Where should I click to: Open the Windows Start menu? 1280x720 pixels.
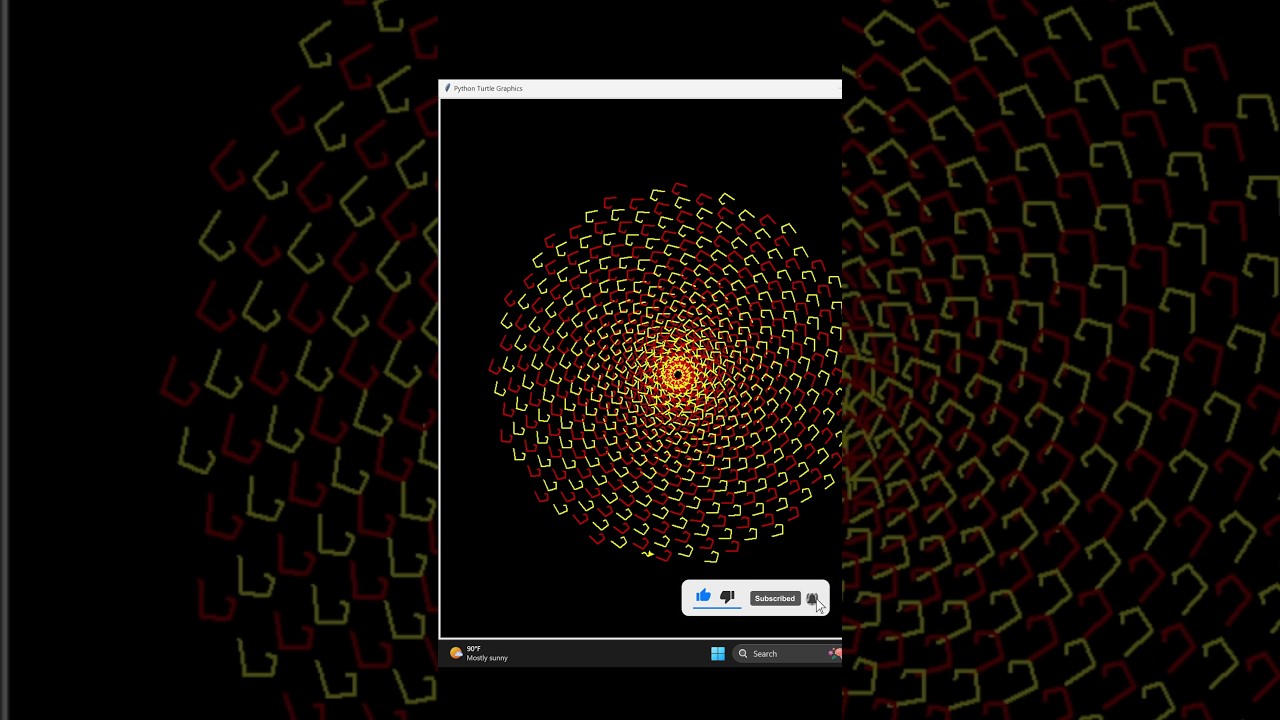coord(717,653)
